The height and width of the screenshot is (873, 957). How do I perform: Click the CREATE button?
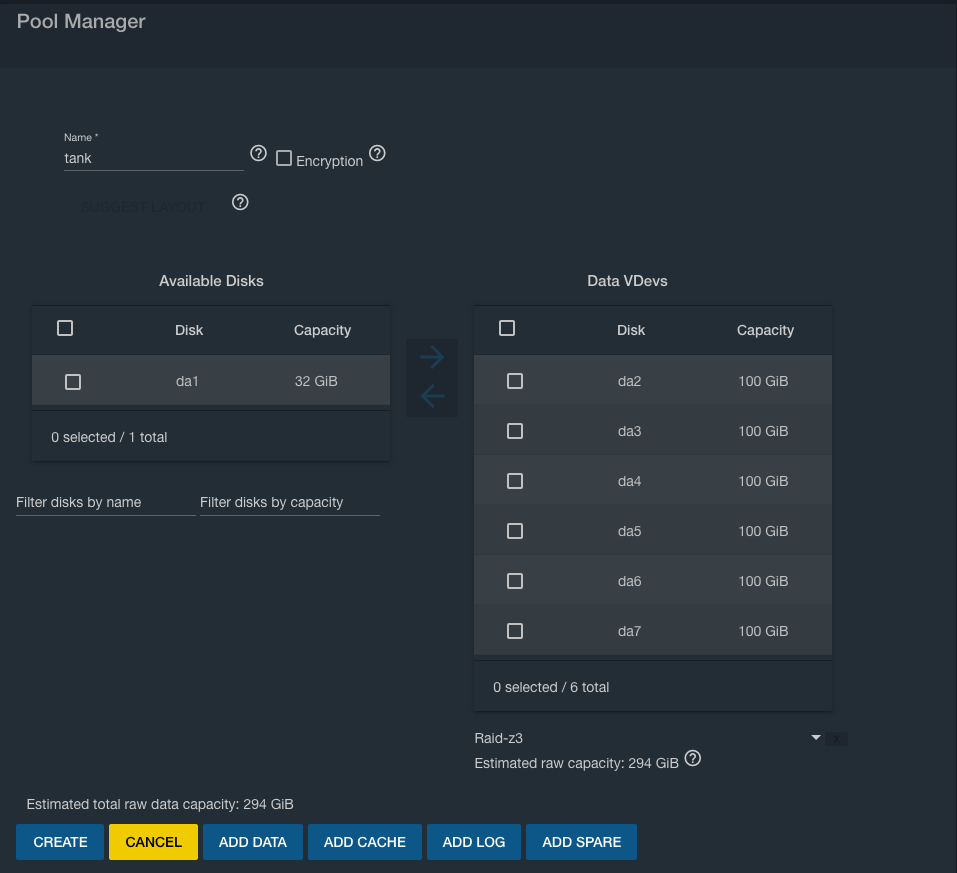[x=60, y=842]
